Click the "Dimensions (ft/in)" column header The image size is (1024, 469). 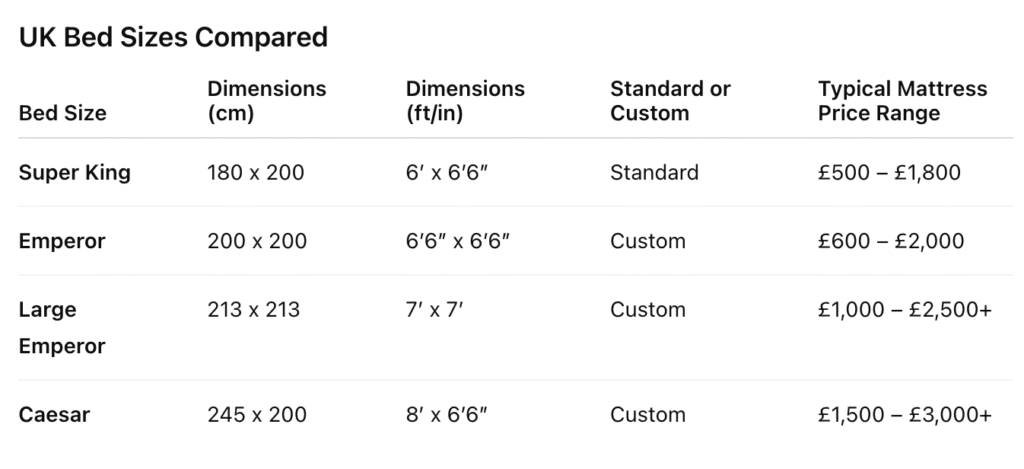(465, 101)
